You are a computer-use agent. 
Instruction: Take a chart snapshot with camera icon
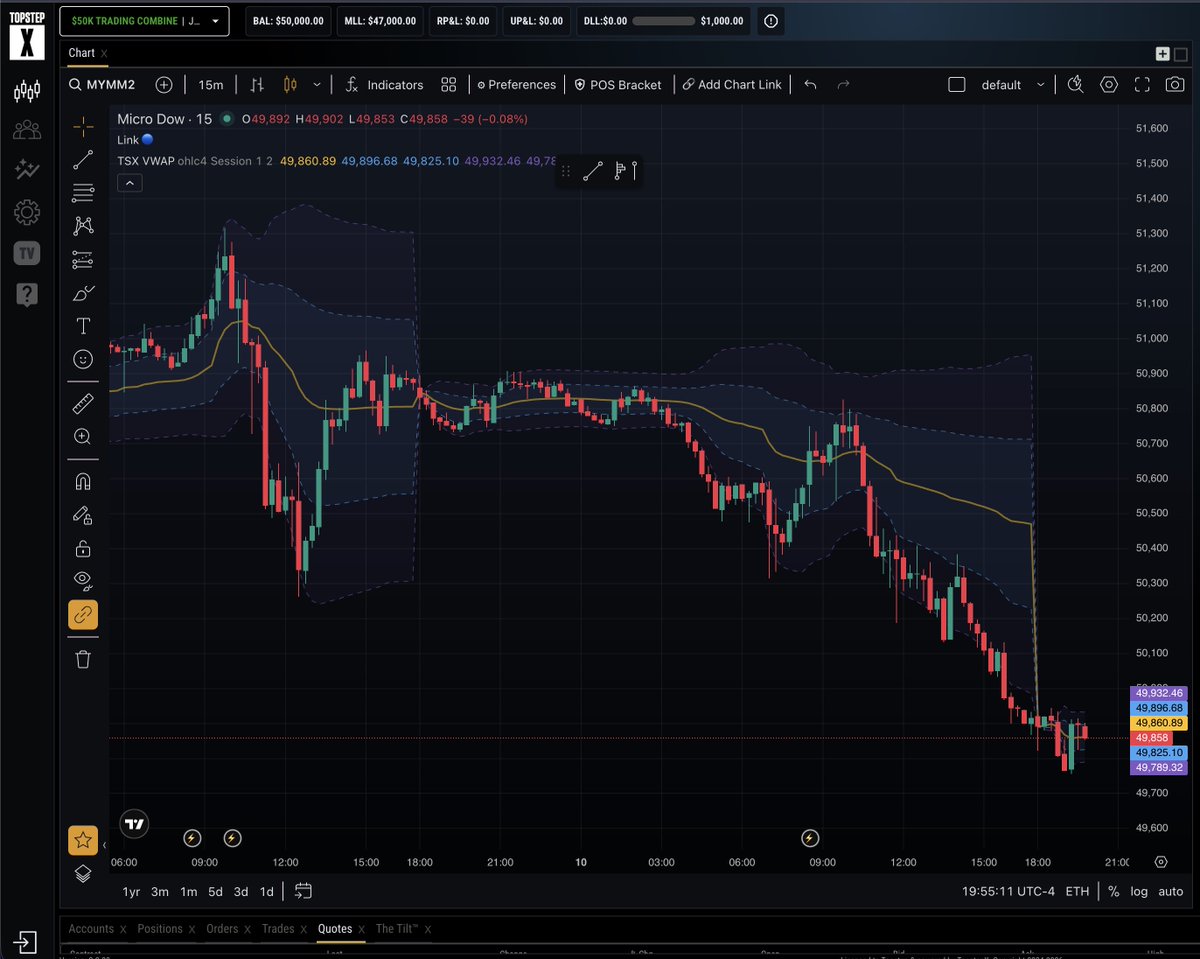point(1174,85)
